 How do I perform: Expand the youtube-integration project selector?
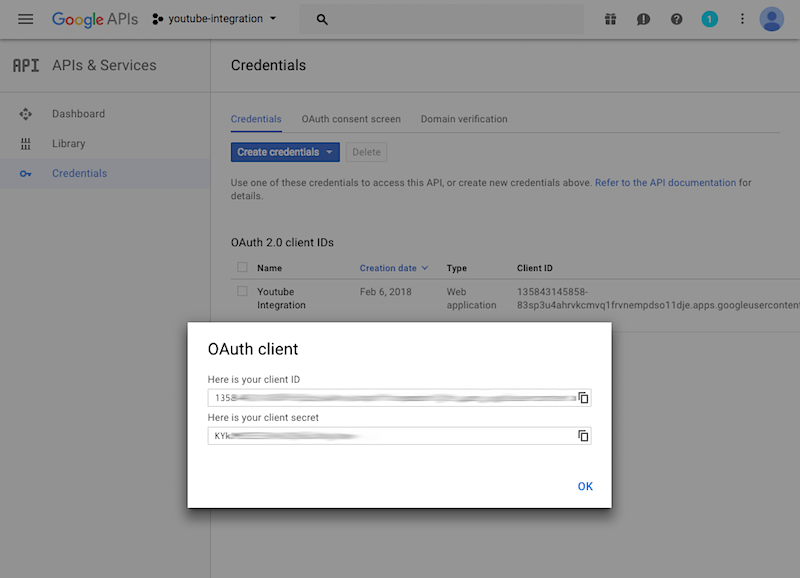[215, 19]
